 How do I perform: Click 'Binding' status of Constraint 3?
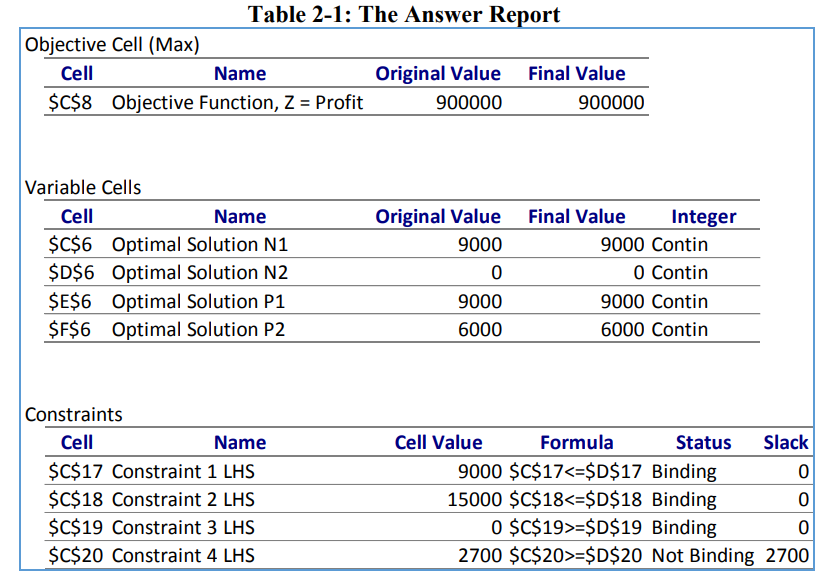click(x=684, y=527)
